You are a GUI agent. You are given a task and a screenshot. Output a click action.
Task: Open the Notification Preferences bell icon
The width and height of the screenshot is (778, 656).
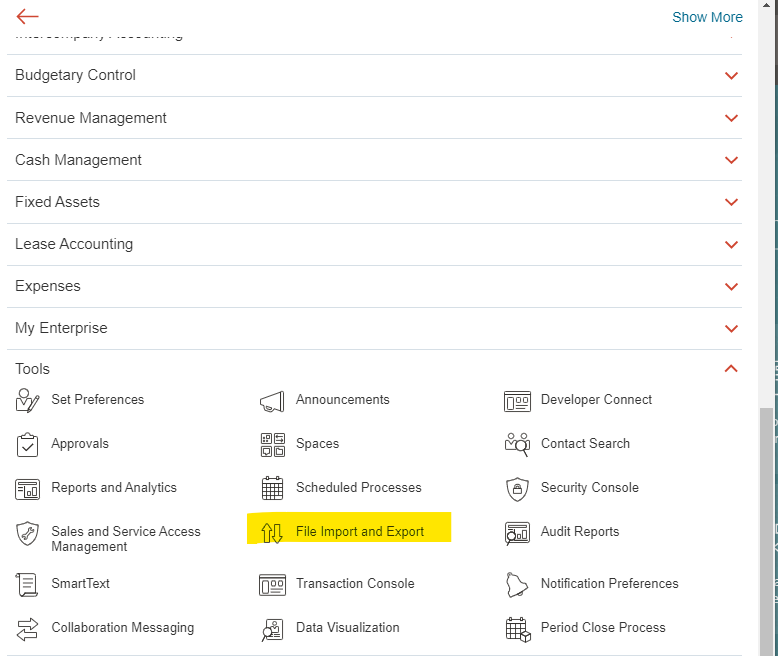pos(517,585)
